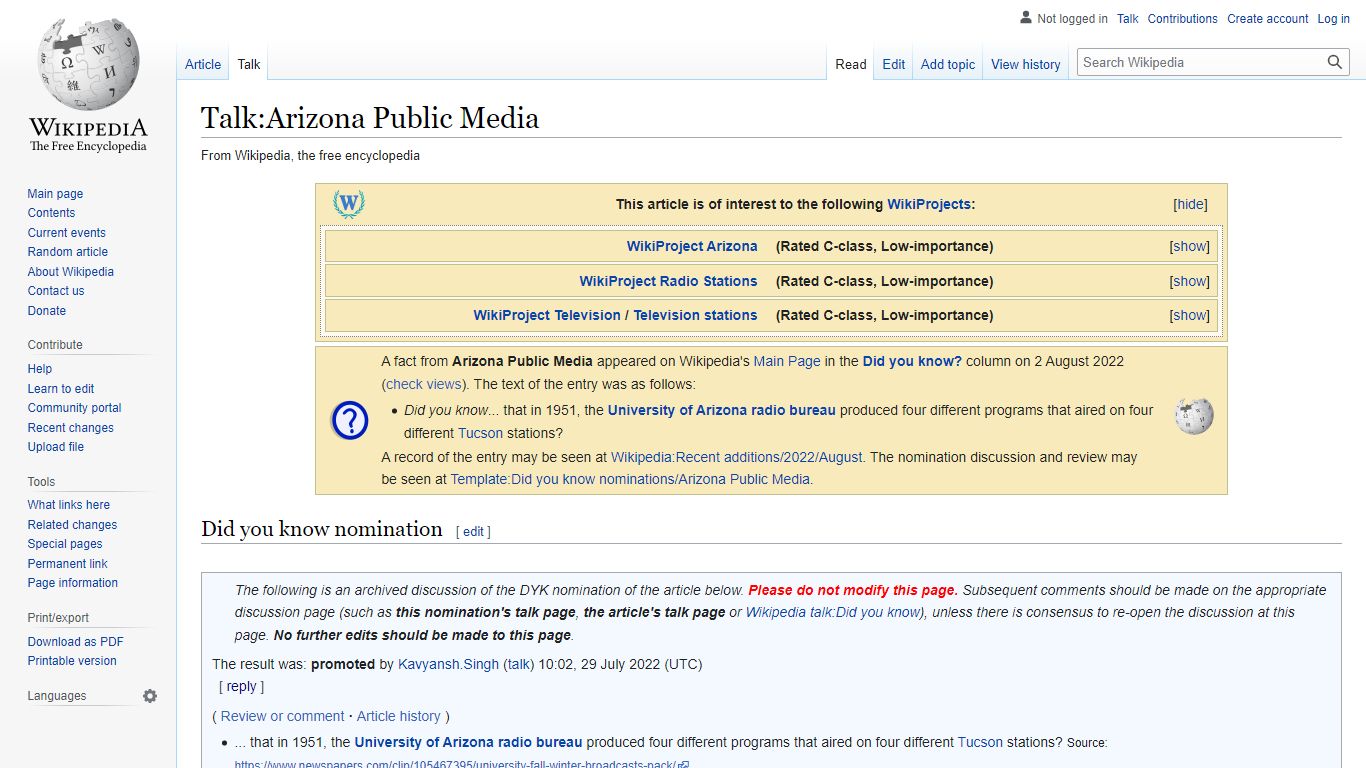Open the Main Page link in DYK box
This screenshot has height=768, width=1366.
click(787, 361)
